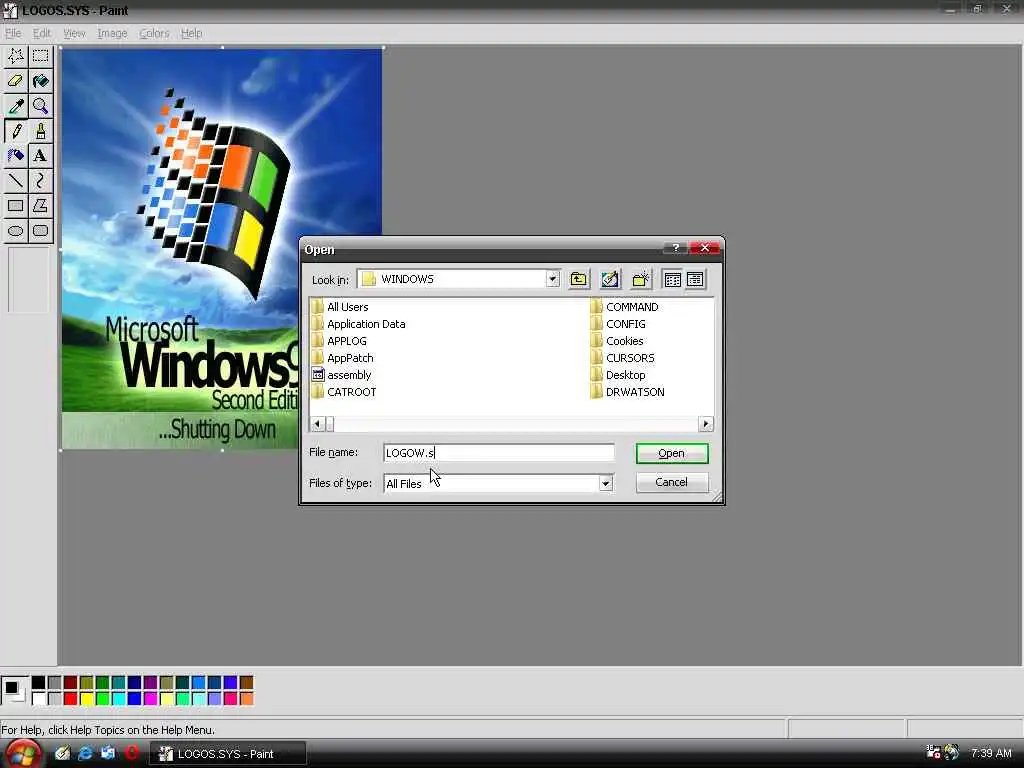The width and height of the screenshot is (1024, 768).
Task: Click the View Desktop icon in Open dialog
Action: point(610,280)
